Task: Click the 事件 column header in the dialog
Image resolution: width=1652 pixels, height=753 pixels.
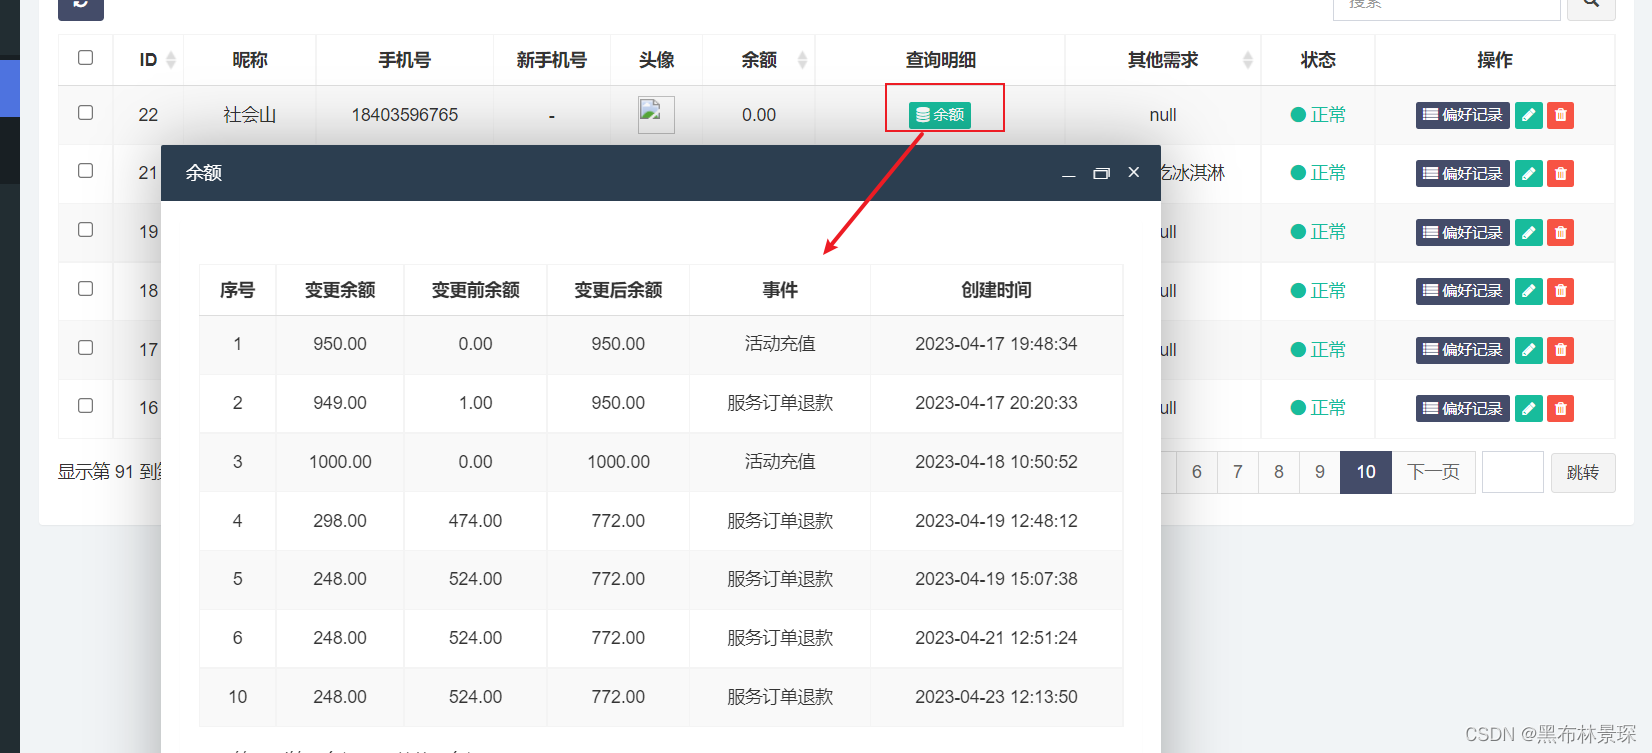Action: click(x=780, y=290)
